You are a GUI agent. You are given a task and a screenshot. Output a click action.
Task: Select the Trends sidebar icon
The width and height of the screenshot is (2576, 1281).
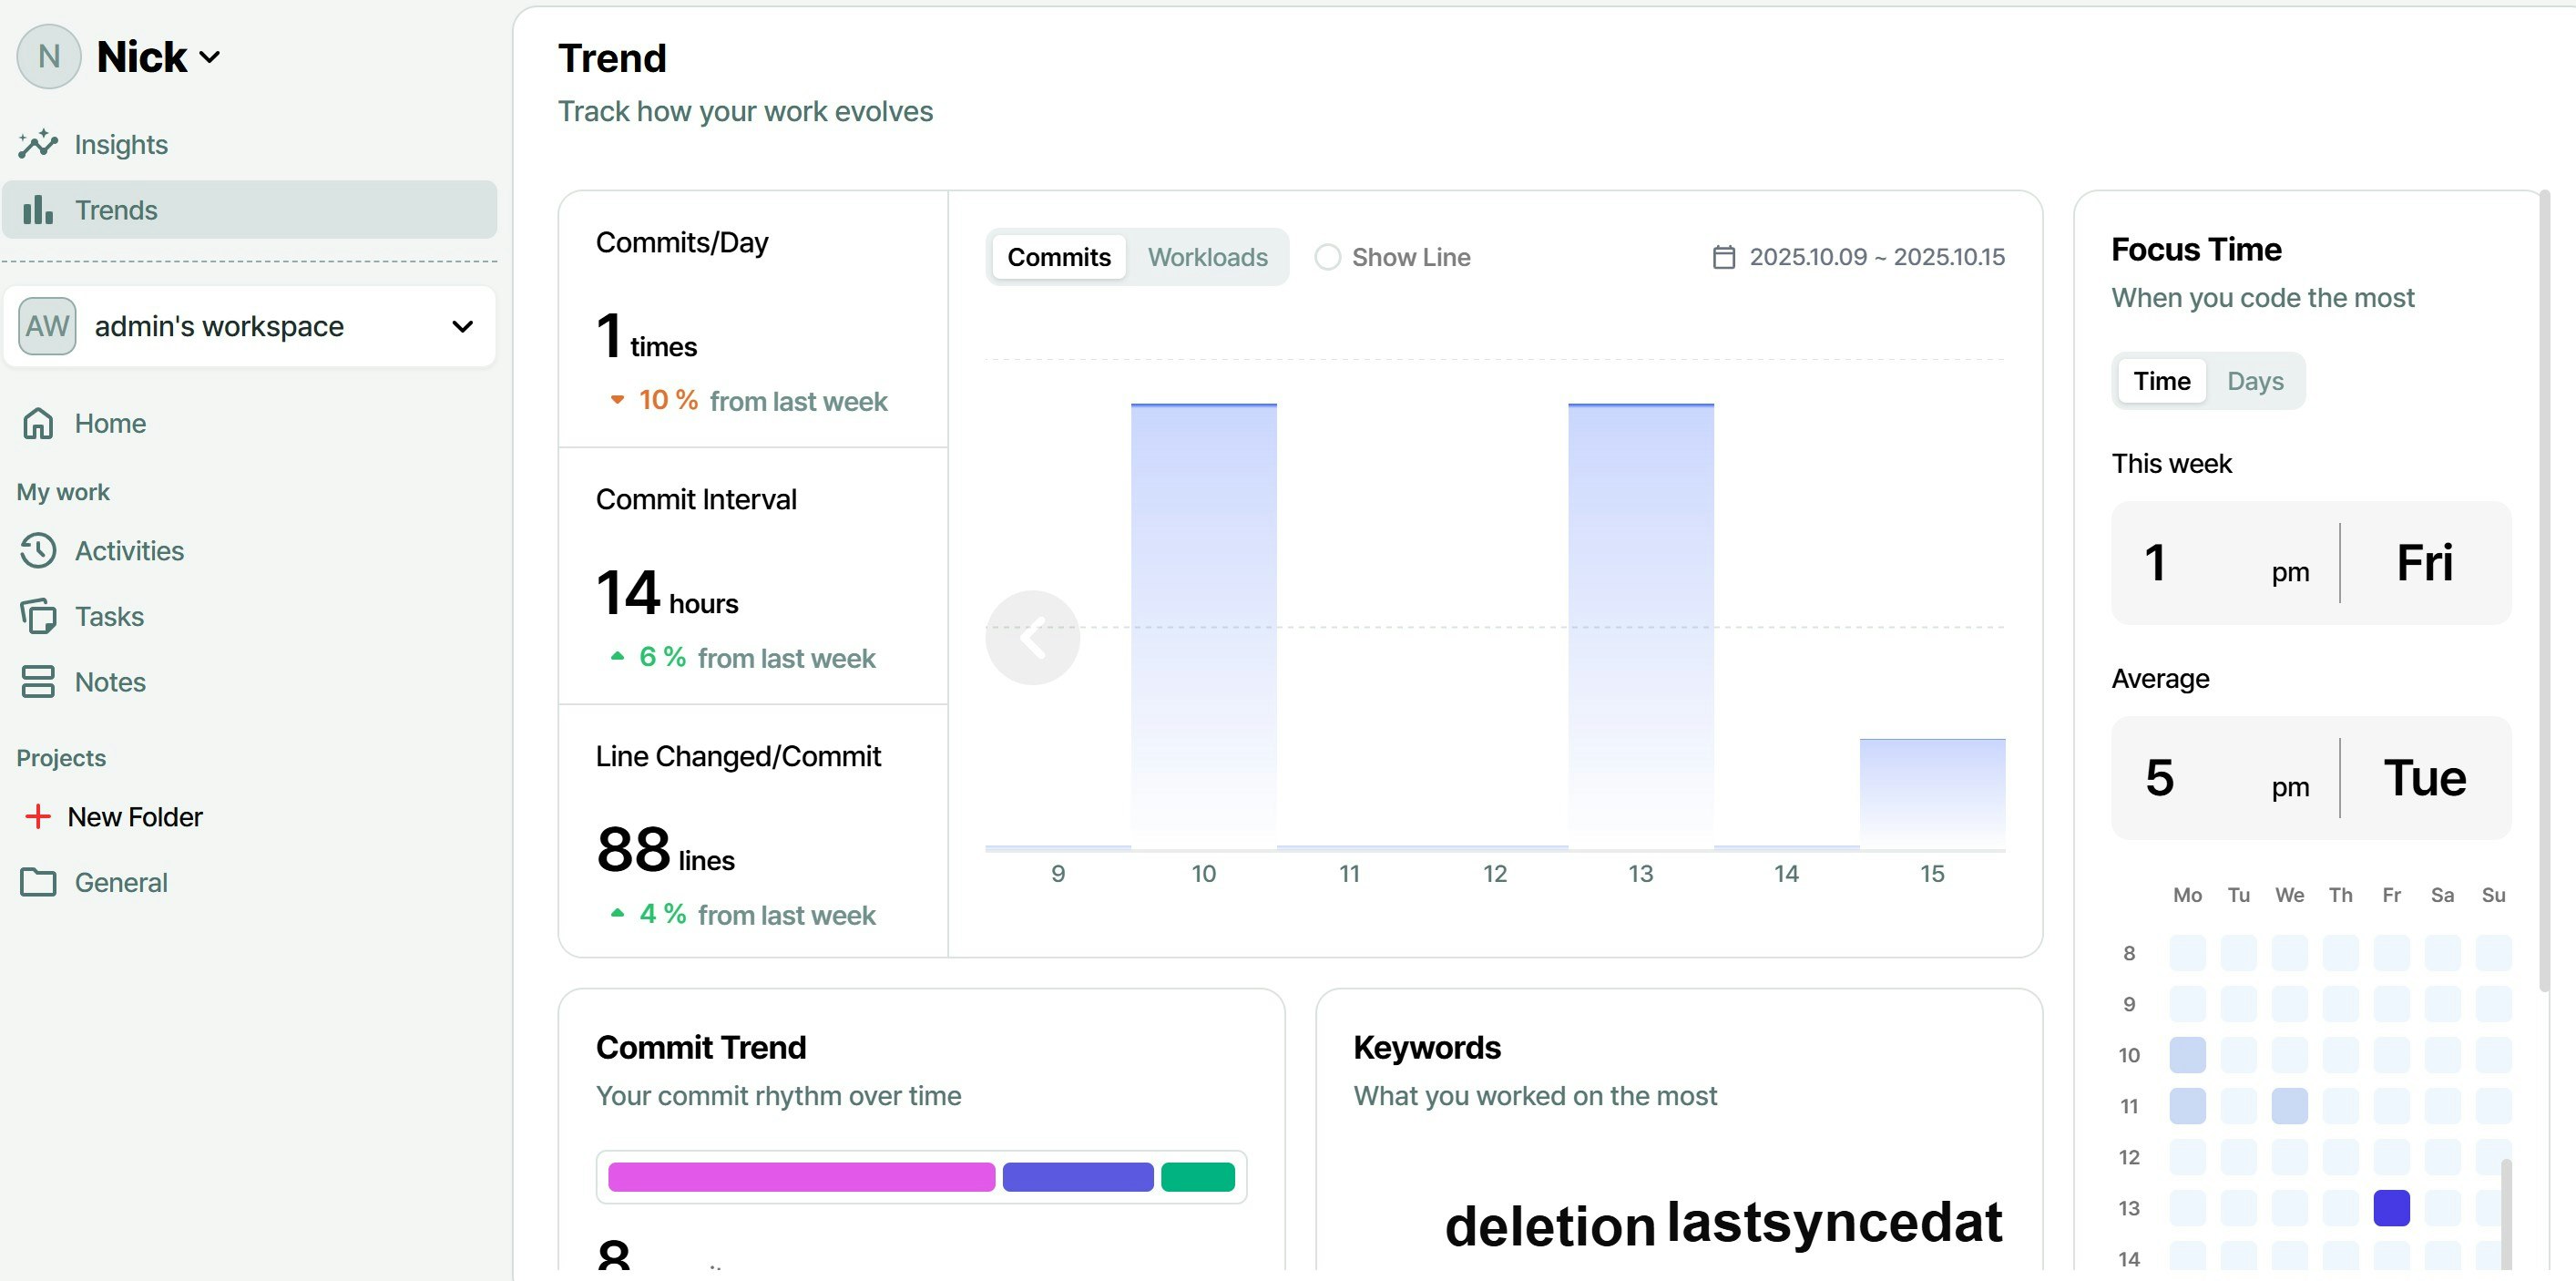coord(37,210)
